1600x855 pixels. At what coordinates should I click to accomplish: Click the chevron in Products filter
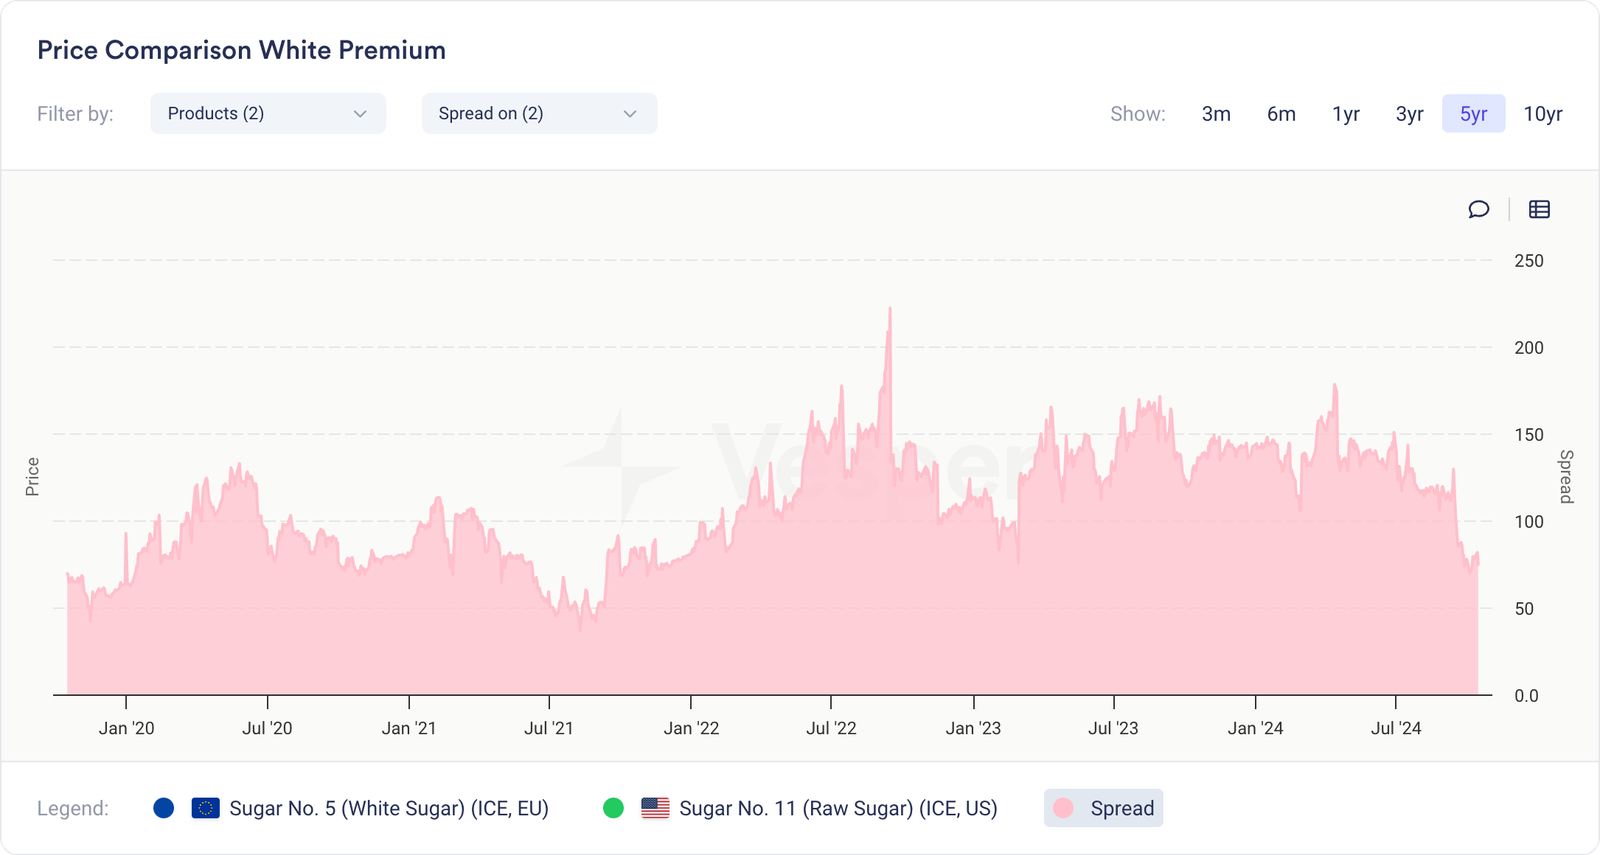(360, 114)
